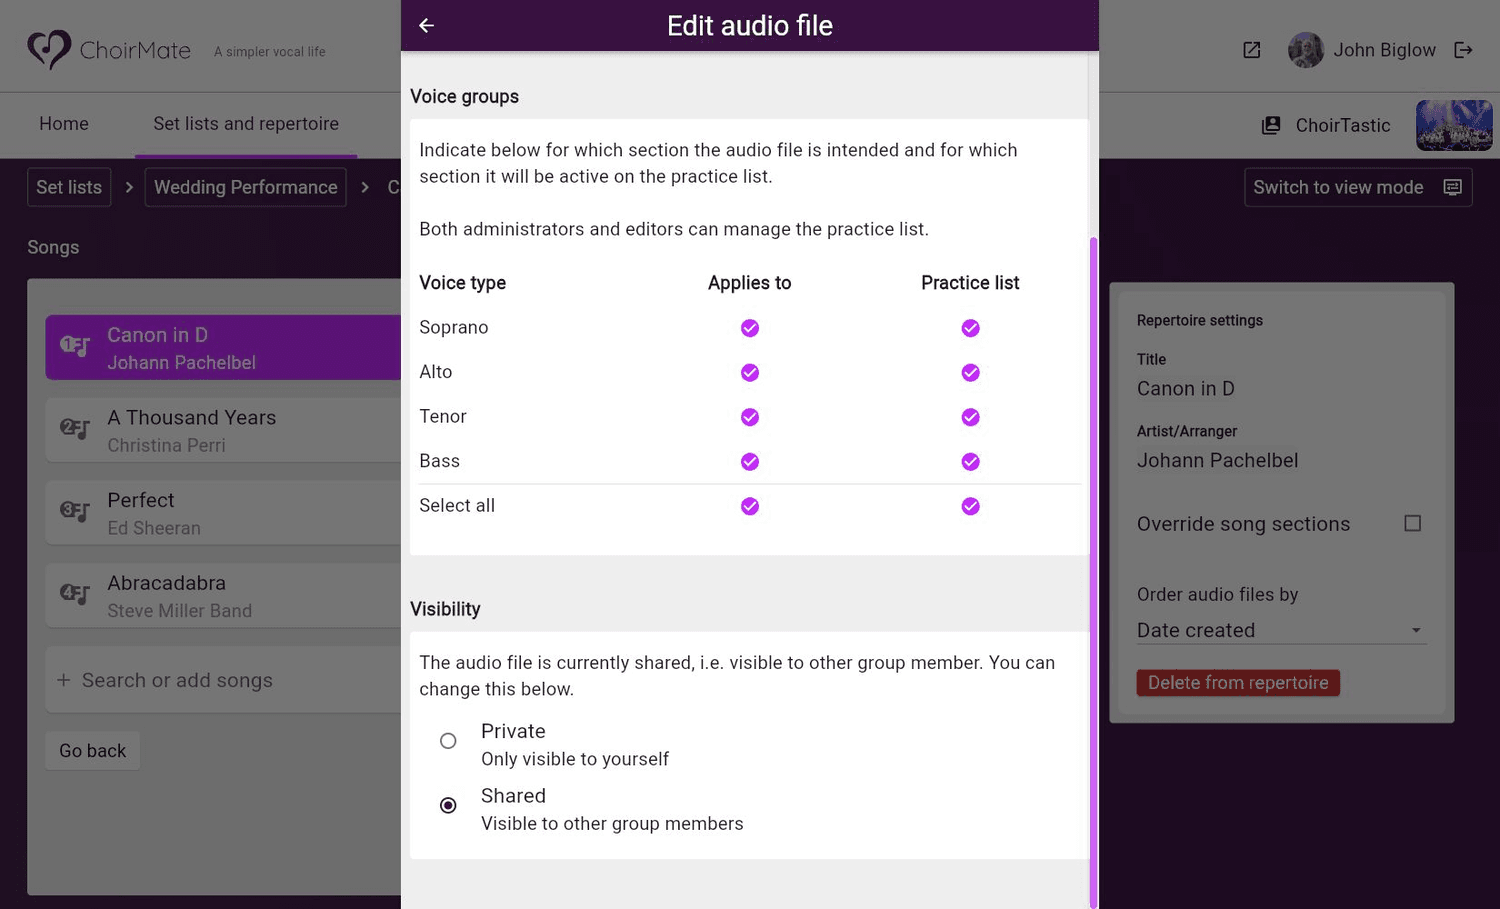The width and height of the screenshot is (1500, 909).
Task: Click the song number icon for A Thousand Years
Action: coord(75,429)
